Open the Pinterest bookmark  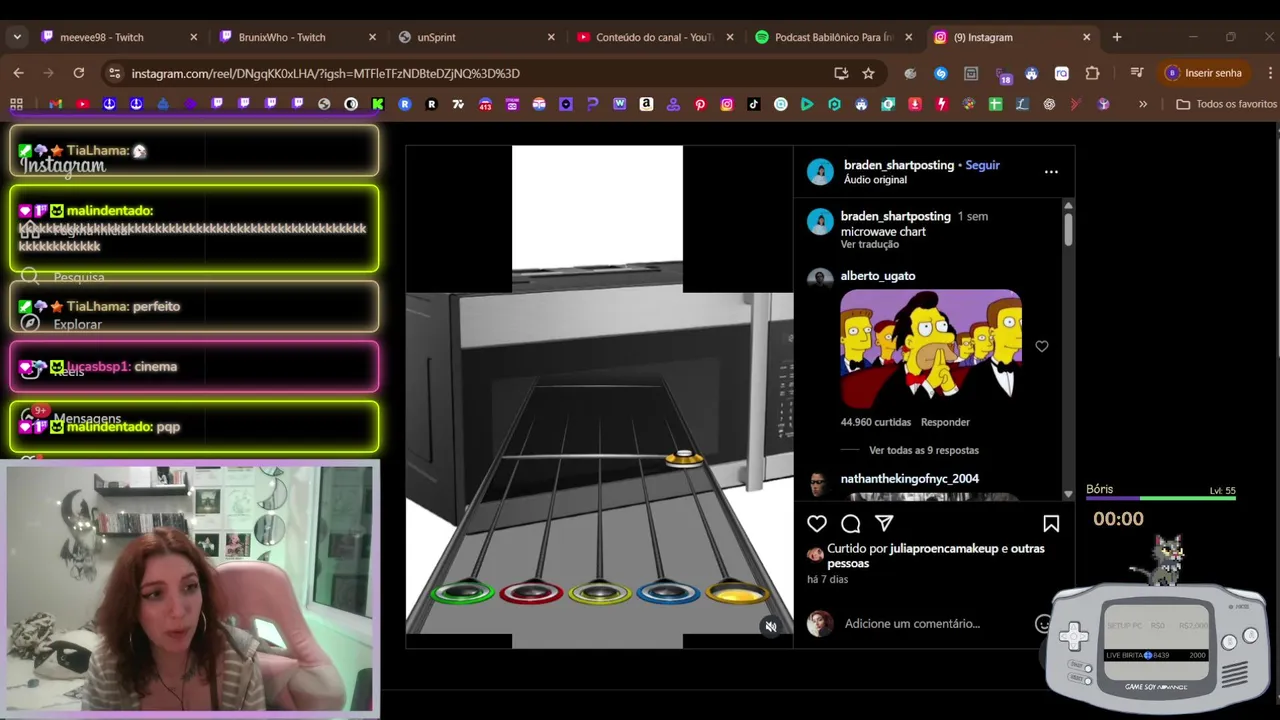[700, 104]
